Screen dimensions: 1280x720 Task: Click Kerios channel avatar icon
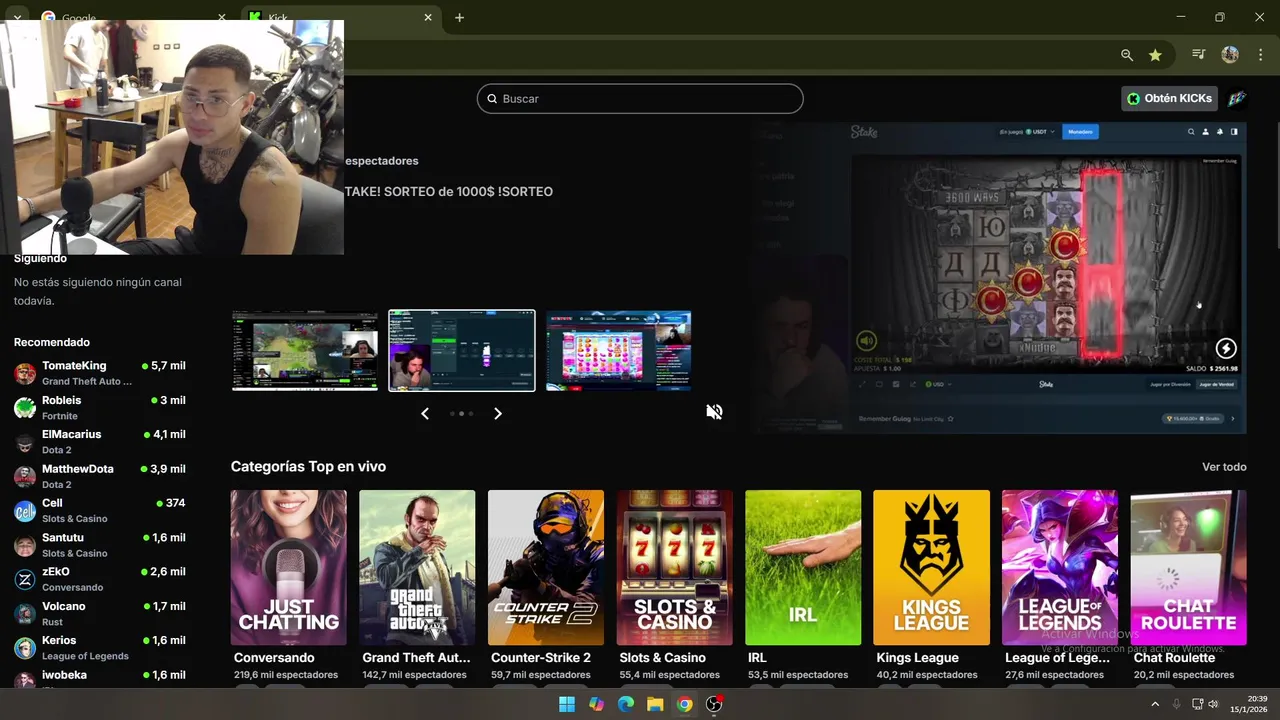[x=25, y=648]
